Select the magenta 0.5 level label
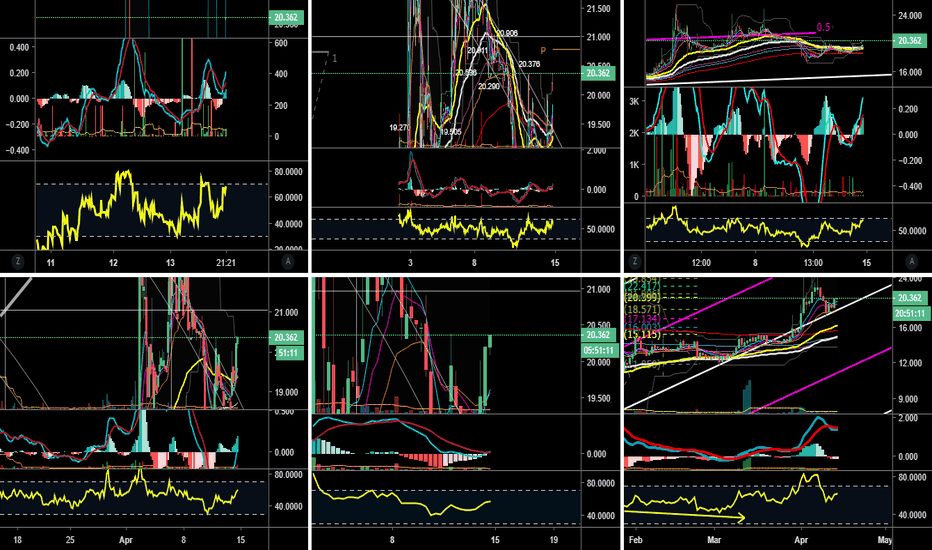Screen dimensions: 932x550 click(823, 27)
